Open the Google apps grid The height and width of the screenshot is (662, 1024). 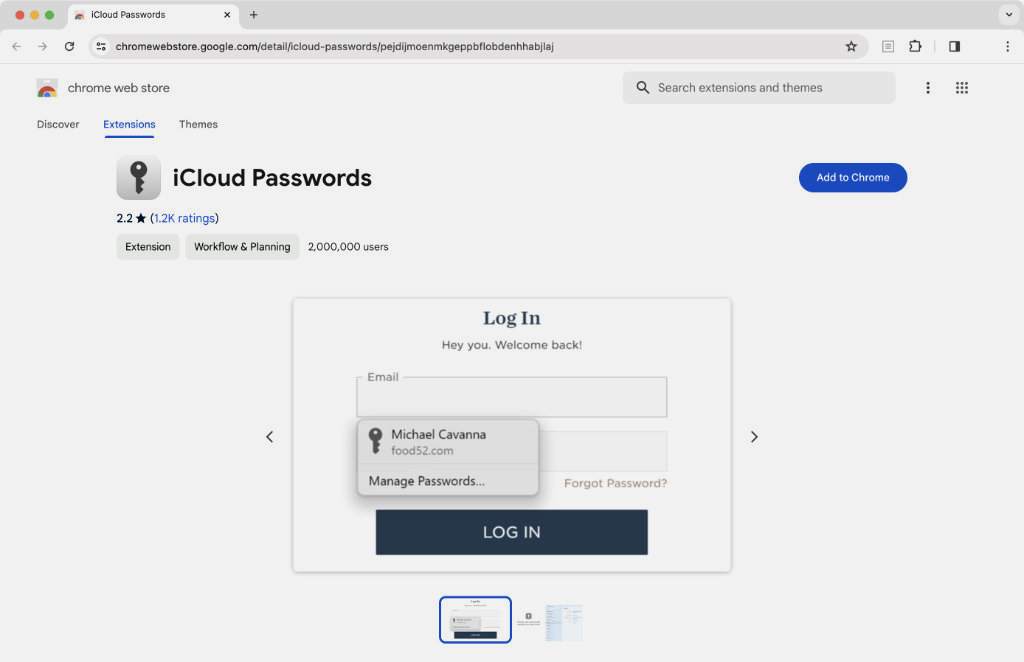(x=961, y=88)
